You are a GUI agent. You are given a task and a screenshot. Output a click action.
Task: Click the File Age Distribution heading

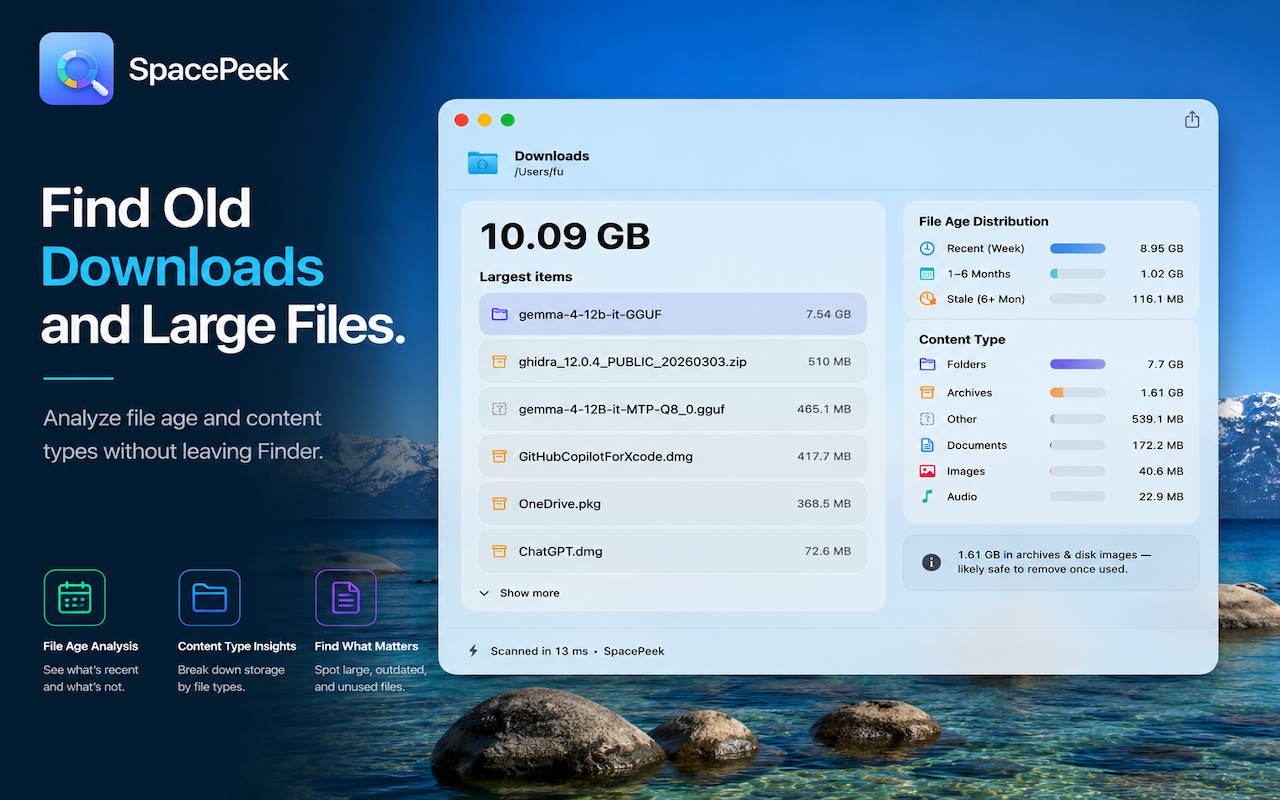(x=984, y=222)
